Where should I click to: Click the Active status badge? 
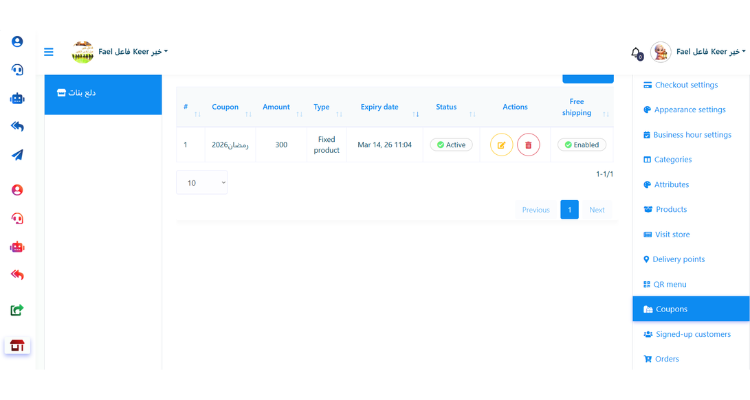(x=451, y=145)
